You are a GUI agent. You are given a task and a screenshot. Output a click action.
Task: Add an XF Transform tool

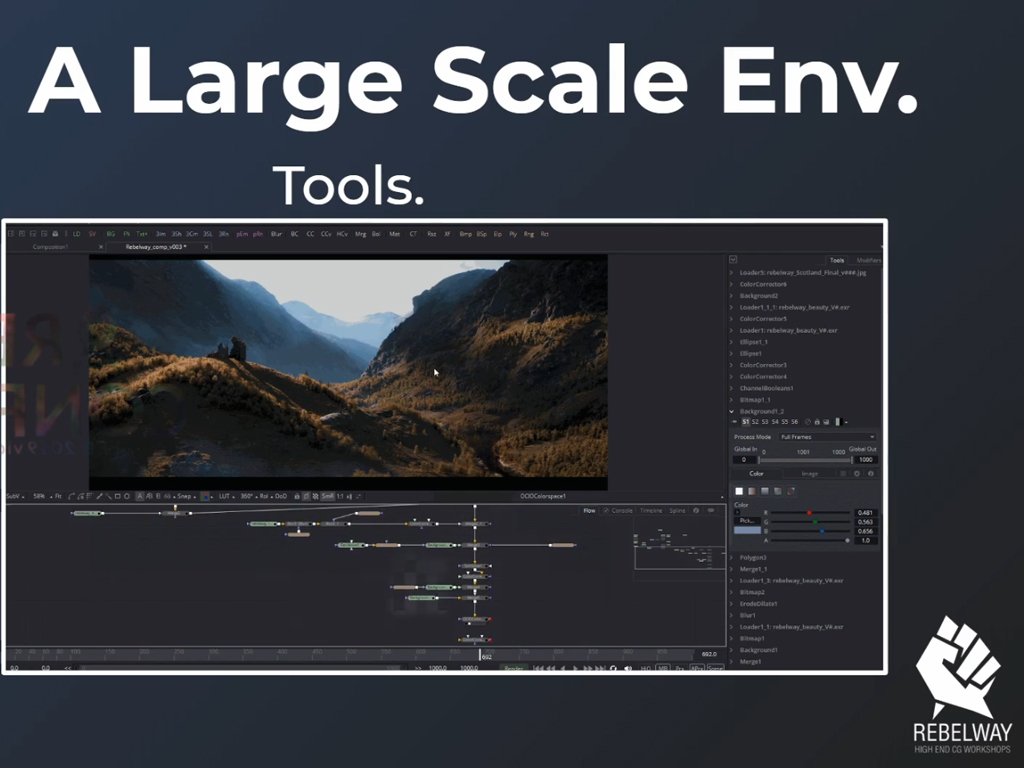click(x=447, y=234)
